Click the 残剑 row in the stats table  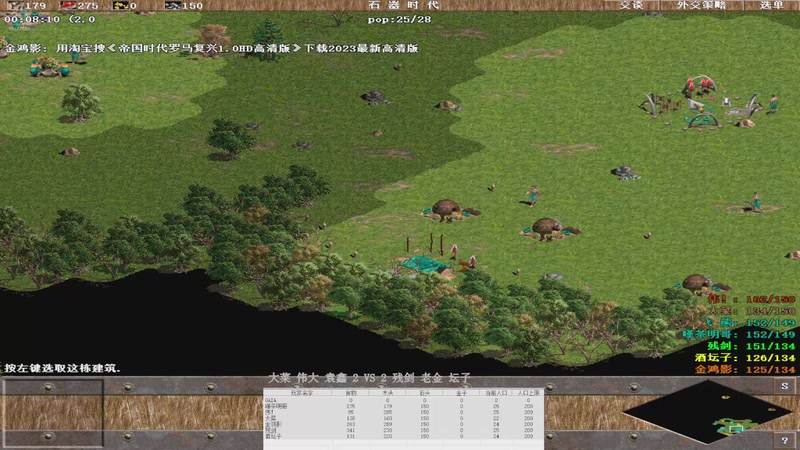[x=403, y=430]
